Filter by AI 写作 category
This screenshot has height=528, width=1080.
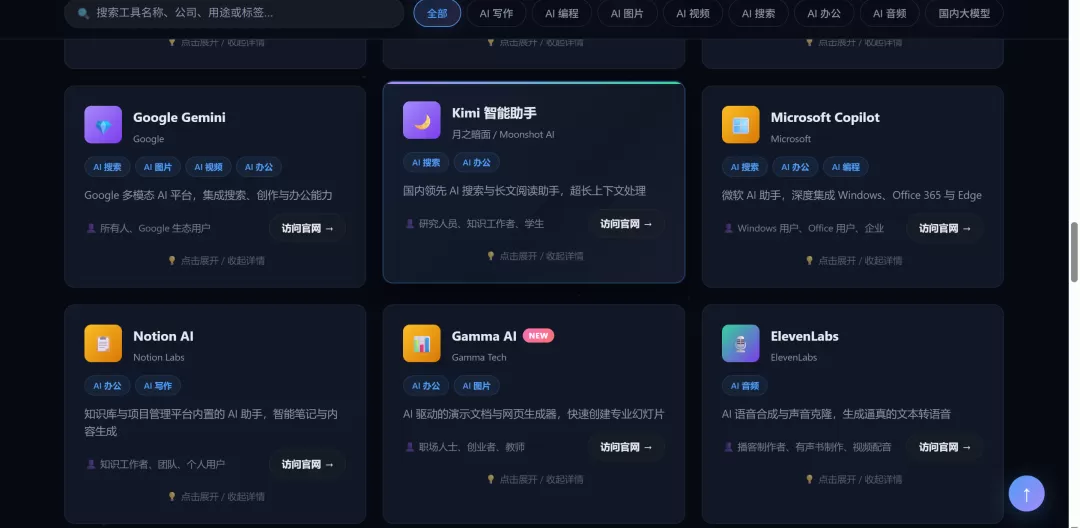497,13
